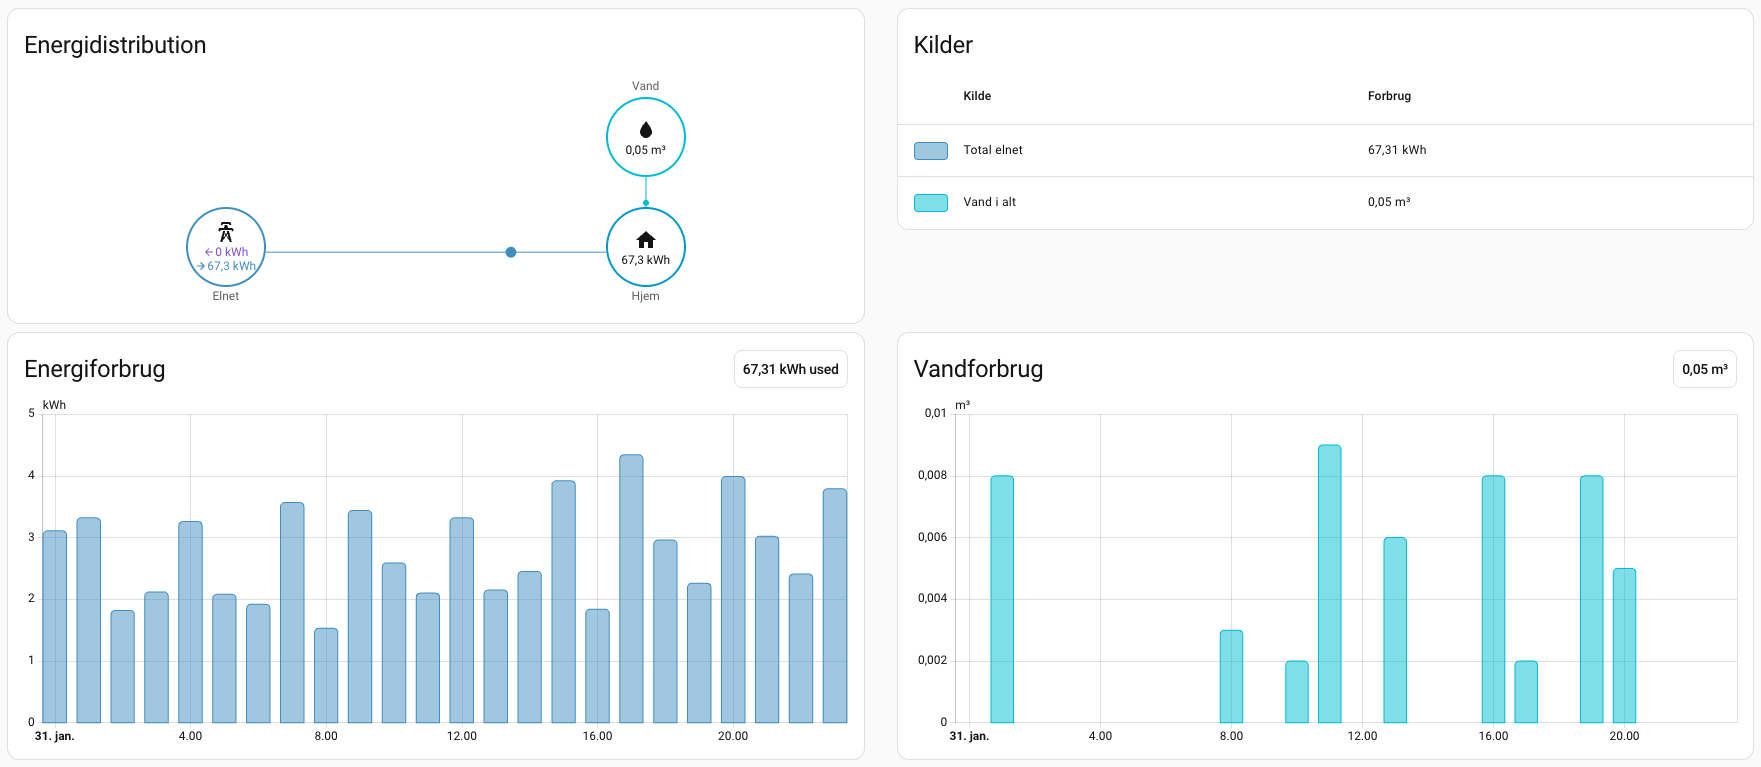This screenshot has width=1761, height=767.
Task: Click the Vand i alt color swatch
Action: (931, 203)
